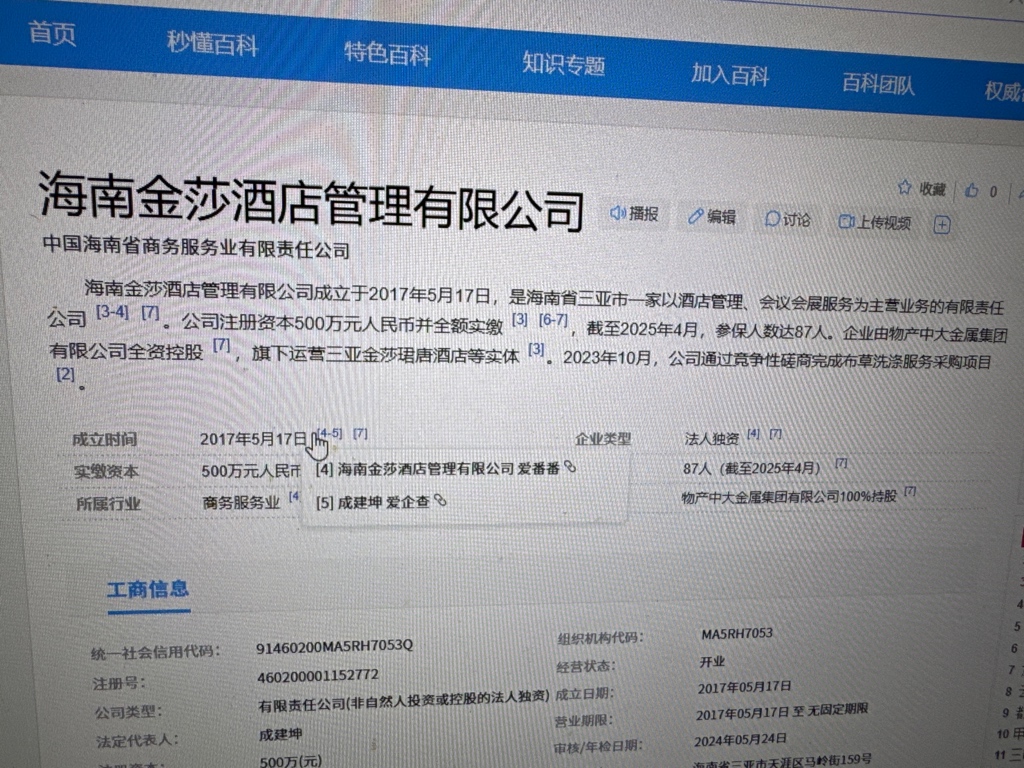1024x768 pixels.
Task: Click citation [7] after 100%持股
Action: tap(910, 491)
